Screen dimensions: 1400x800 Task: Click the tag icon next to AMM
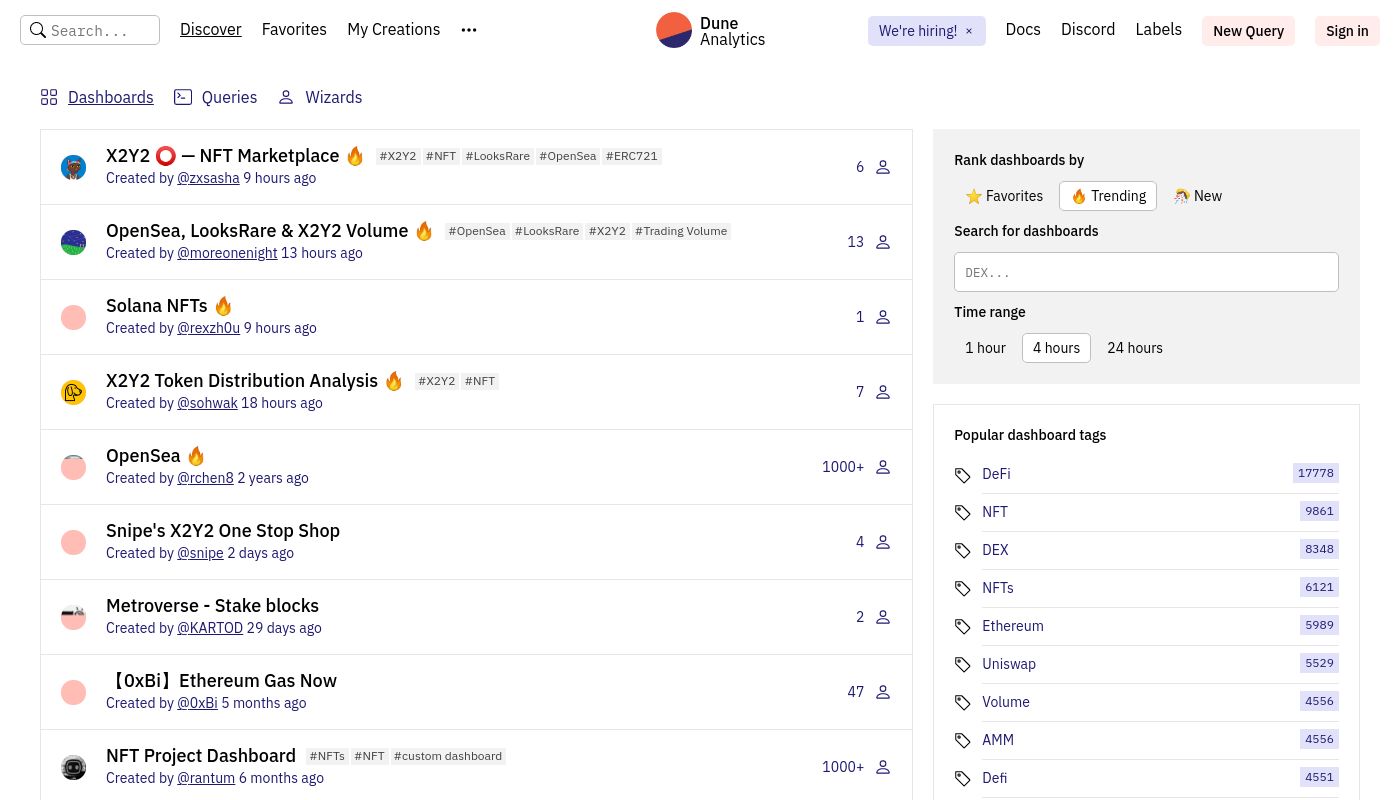963,741
